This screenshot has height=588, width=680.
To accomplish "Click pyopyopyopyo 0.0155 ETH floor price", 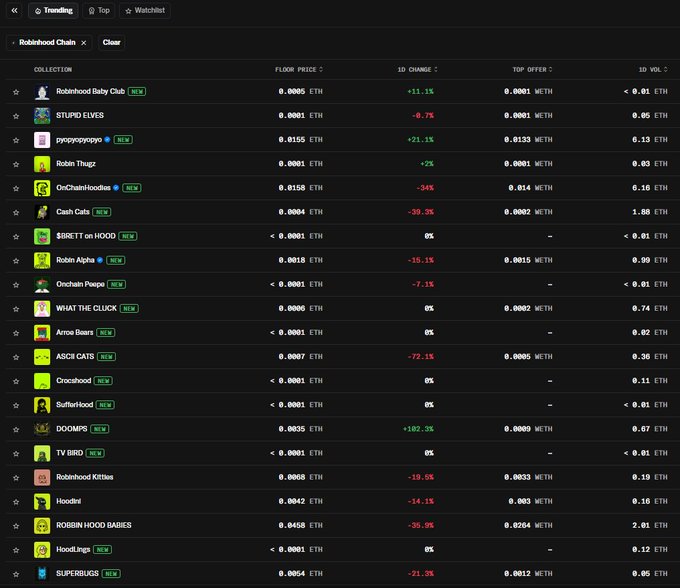I will click(x=301, y=140).
